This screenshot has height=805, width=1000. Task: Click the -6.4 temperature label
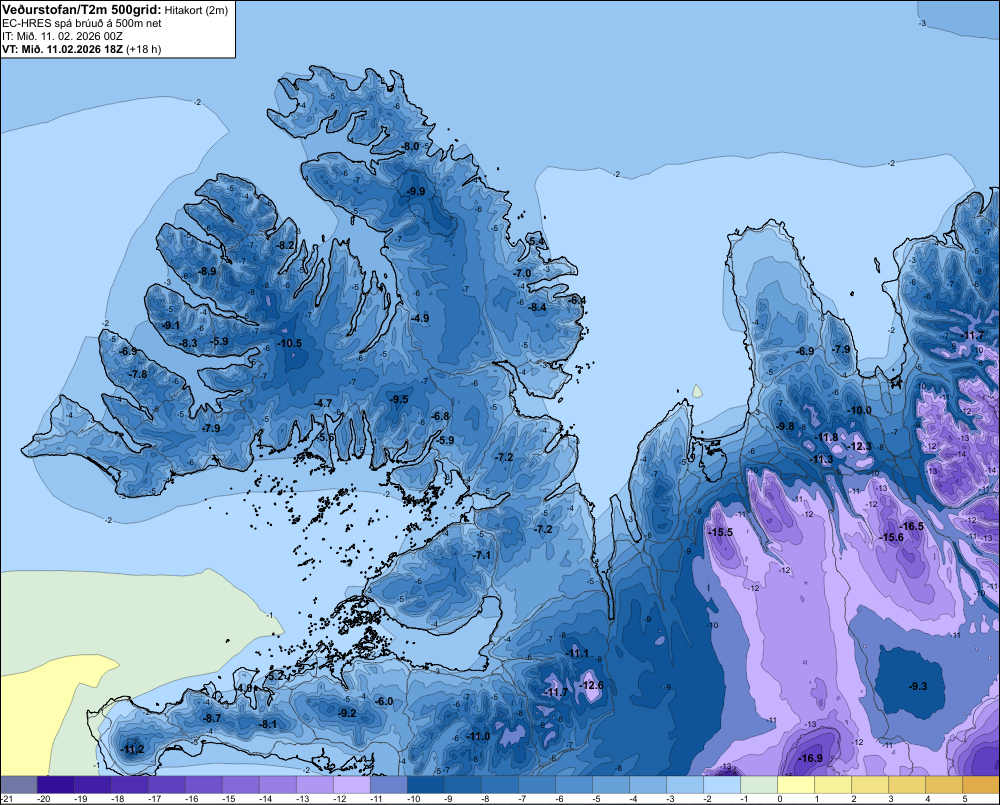[x=577, y=300]
